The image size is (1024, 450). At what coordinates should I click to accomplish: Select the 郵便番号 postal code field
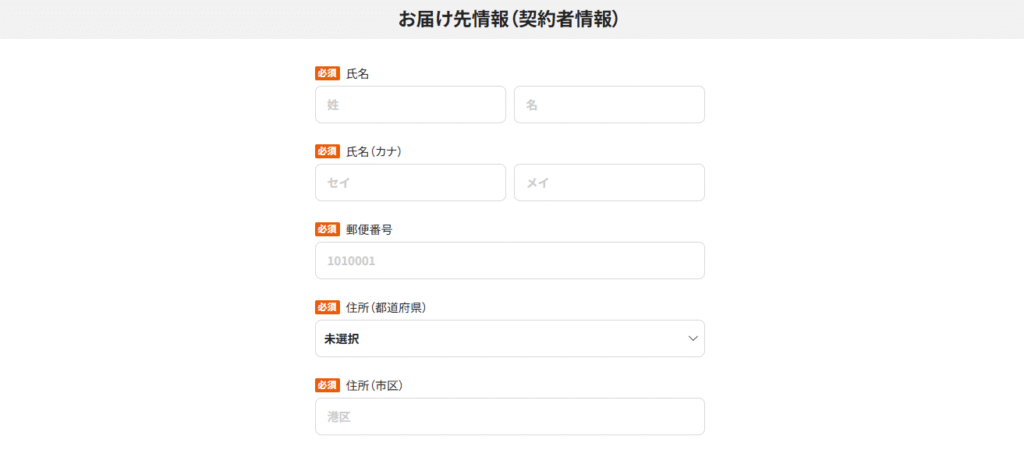pos(509,261)
